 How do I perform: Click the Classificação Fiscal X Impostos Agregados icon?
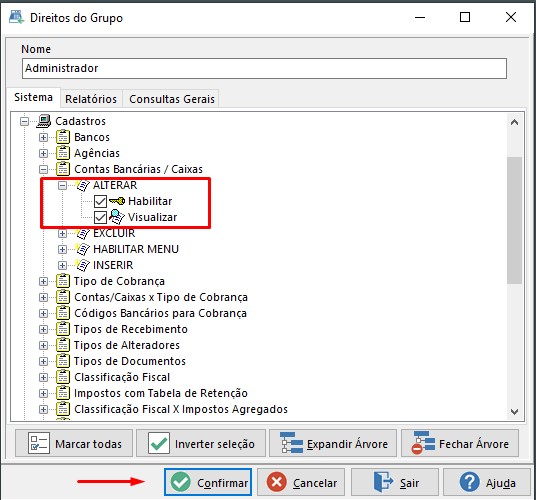pos(63,409)
